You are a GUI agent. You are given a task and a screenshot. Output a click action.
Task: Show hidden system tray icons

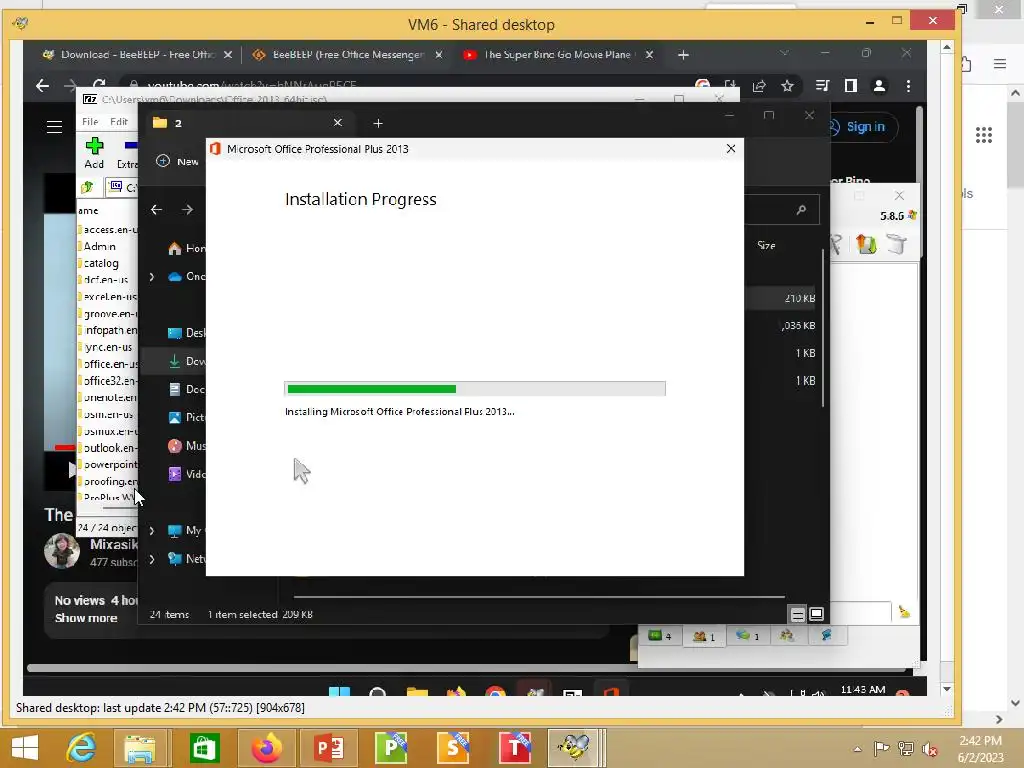click(x=857, y=749)
